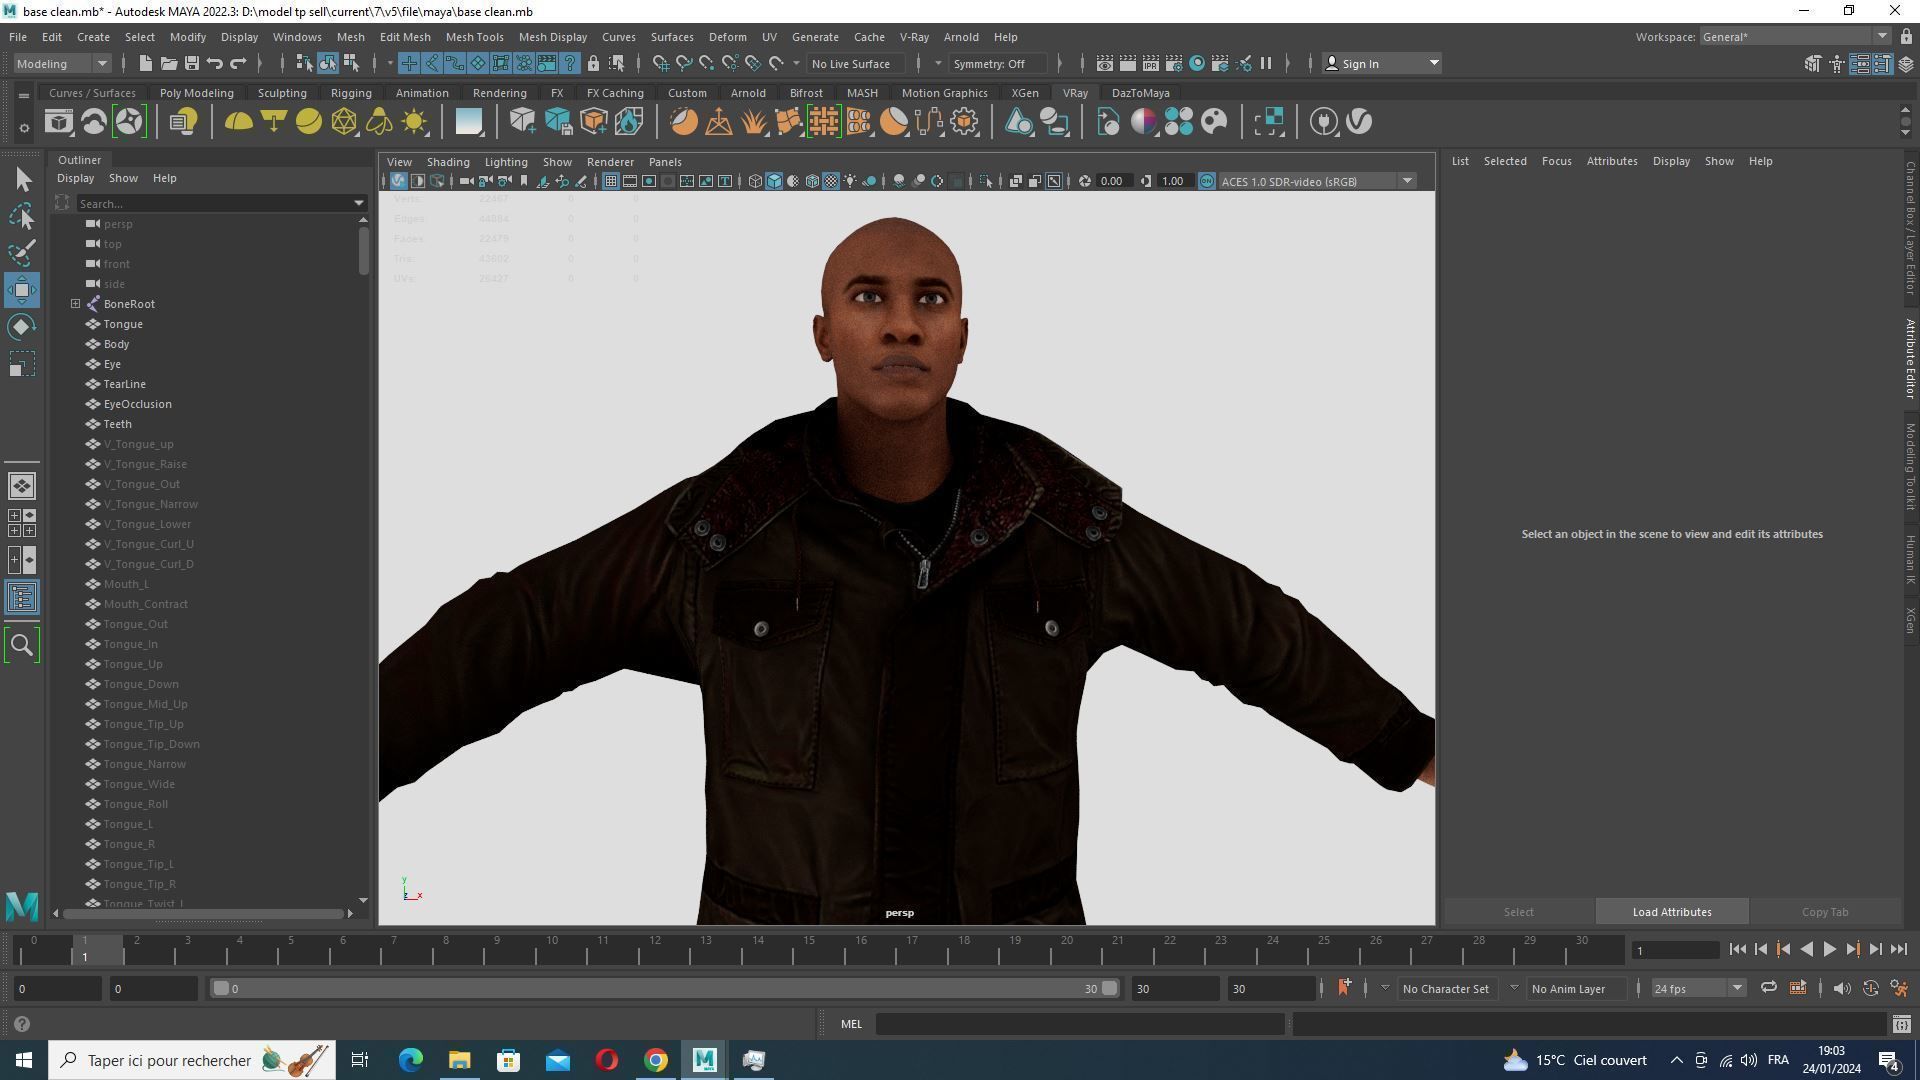The height and width of the screenshot is (1080, 1920).
Task: Open the Deform menu
Action: [727, 37]
